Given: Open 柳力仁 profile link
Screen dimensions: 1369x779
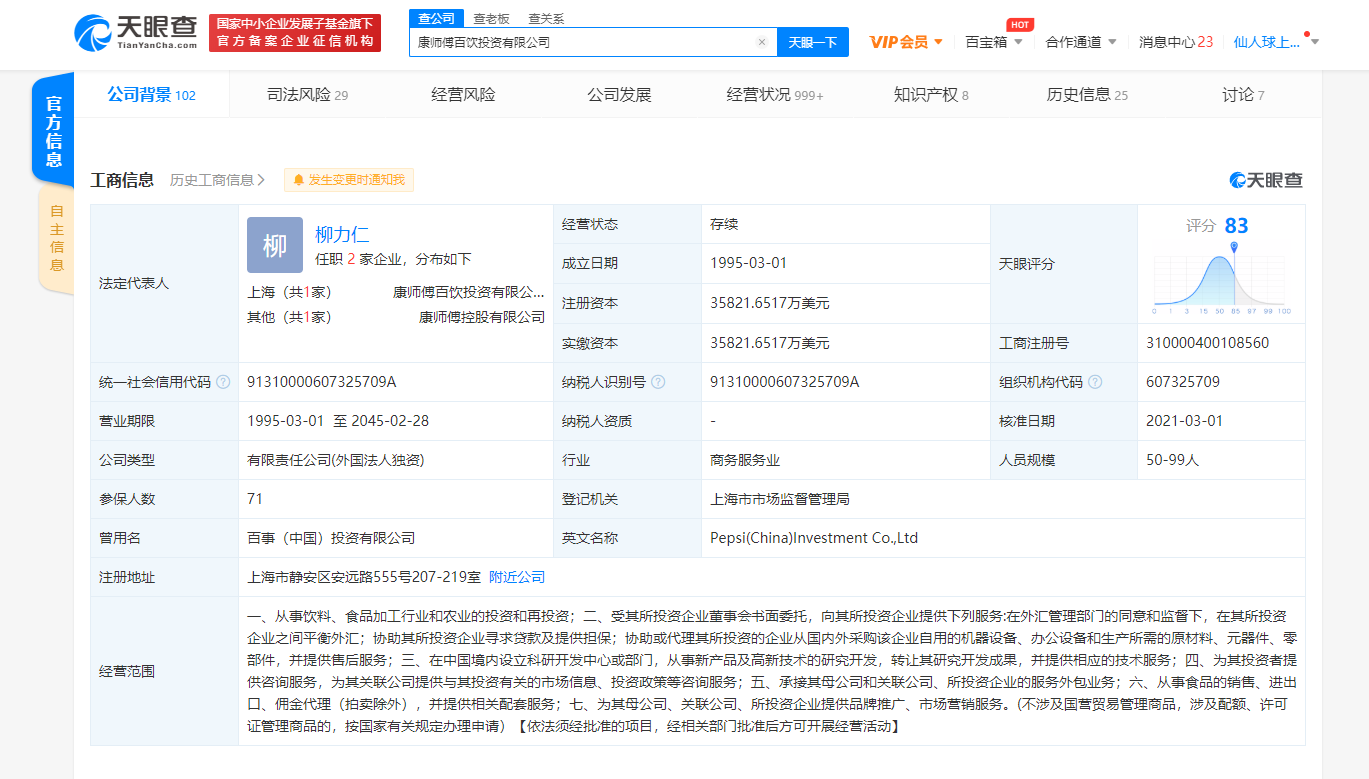Looking at the screenshot, I should tap(342, 235).
